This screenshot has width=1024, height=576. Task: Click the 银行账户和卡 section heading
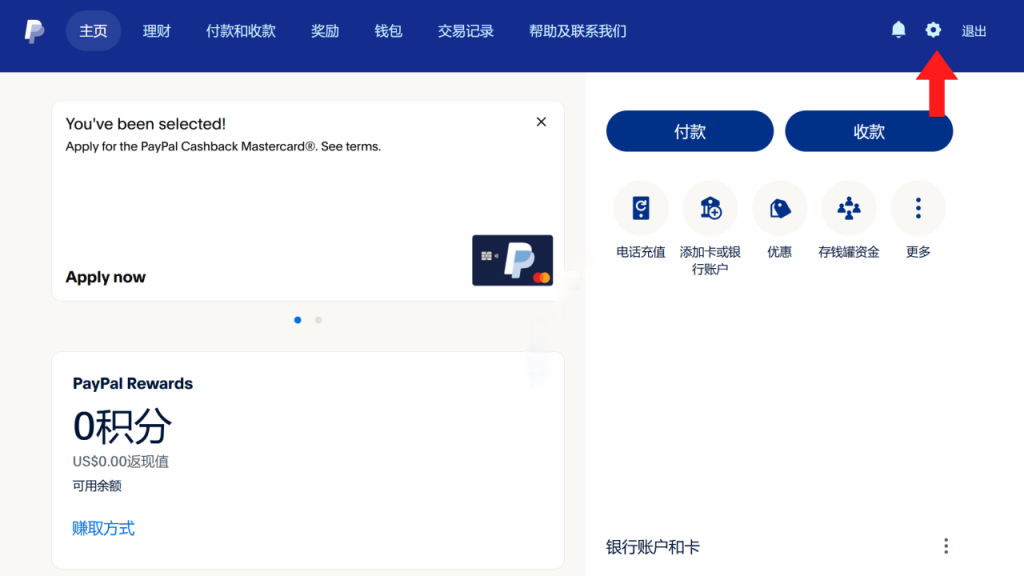click(652, 547)
